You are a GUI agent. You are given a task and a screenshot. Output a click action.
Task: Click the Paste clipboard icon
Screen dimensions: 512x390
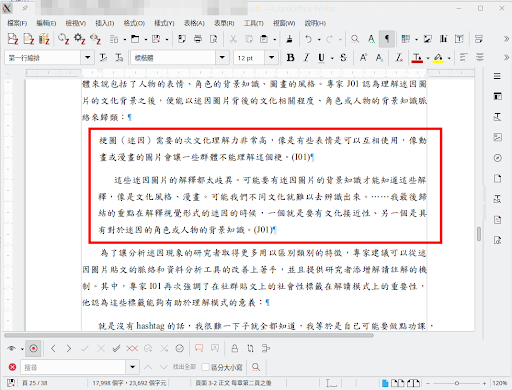click(x=264, y=39)
